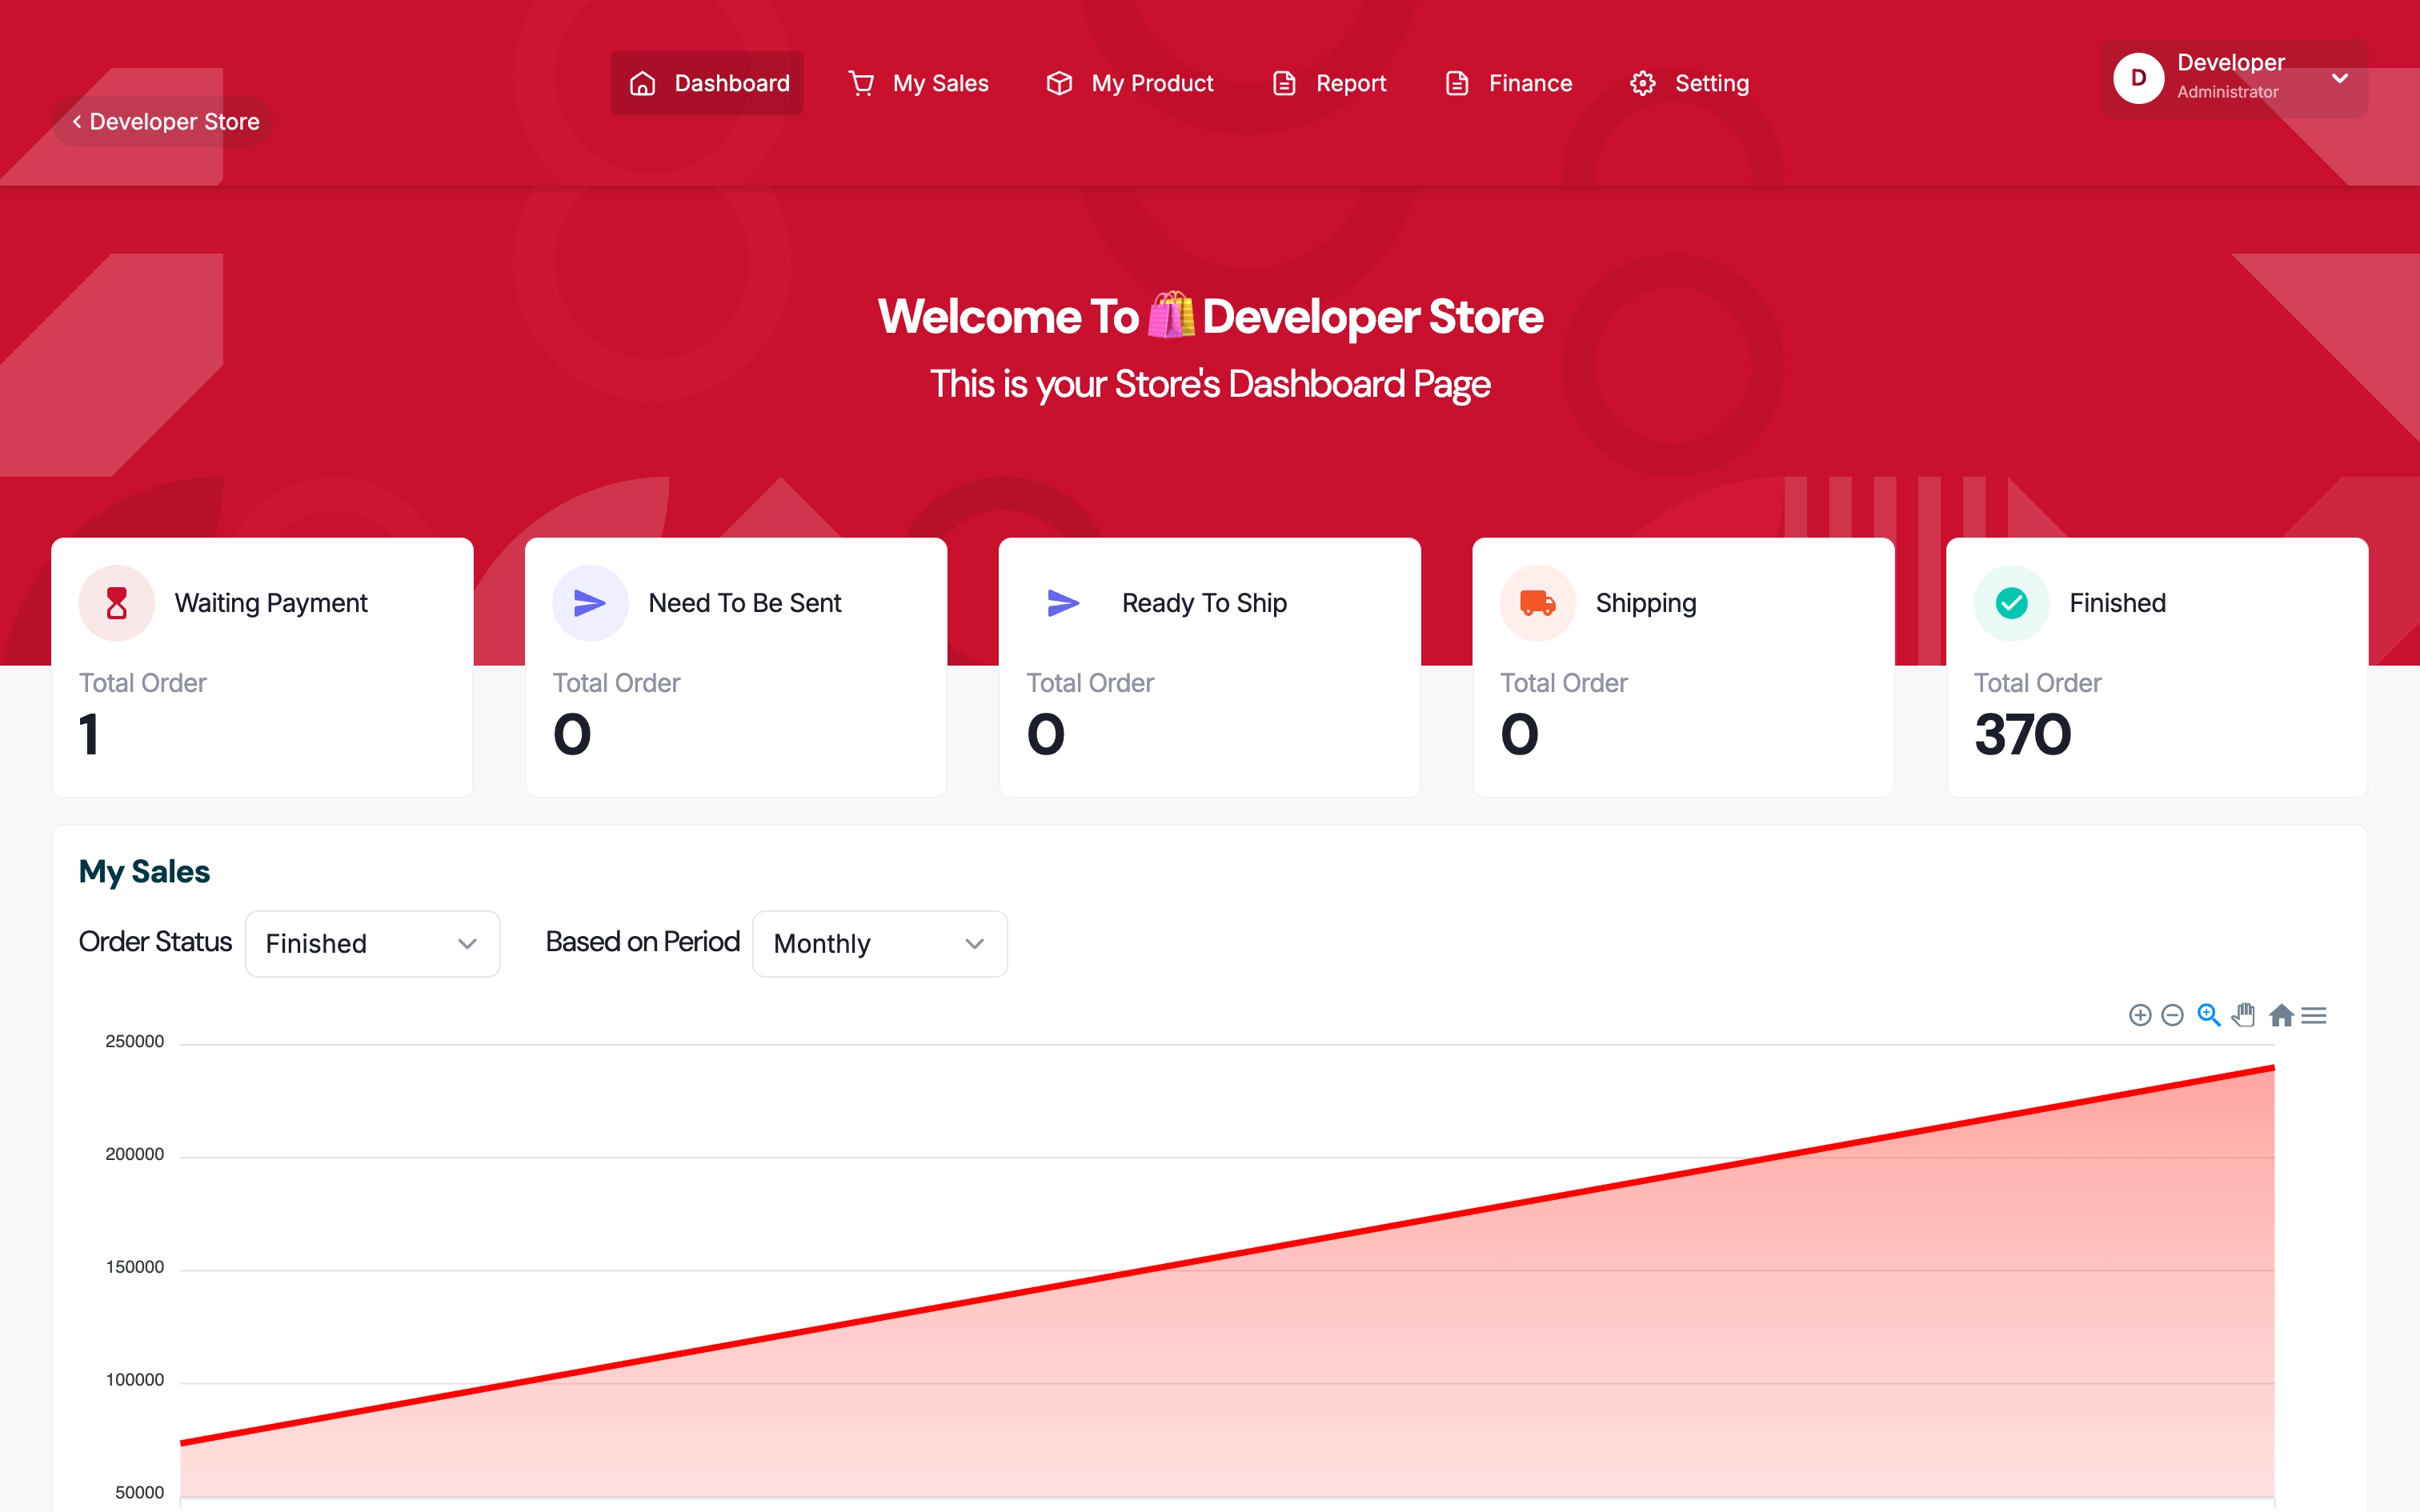Screen dimensions: 2420x1512
Task: Open the Ready To Ship card
Action: click(x=1210, y=667)
